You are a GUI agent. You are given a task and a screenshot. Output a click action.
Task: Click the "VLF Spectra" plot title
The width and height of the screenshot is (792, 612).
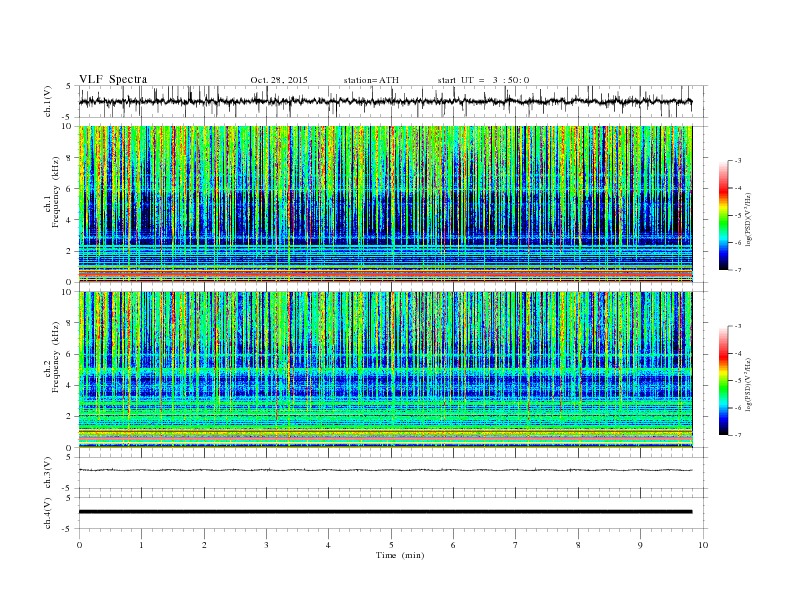click(113, 79)
